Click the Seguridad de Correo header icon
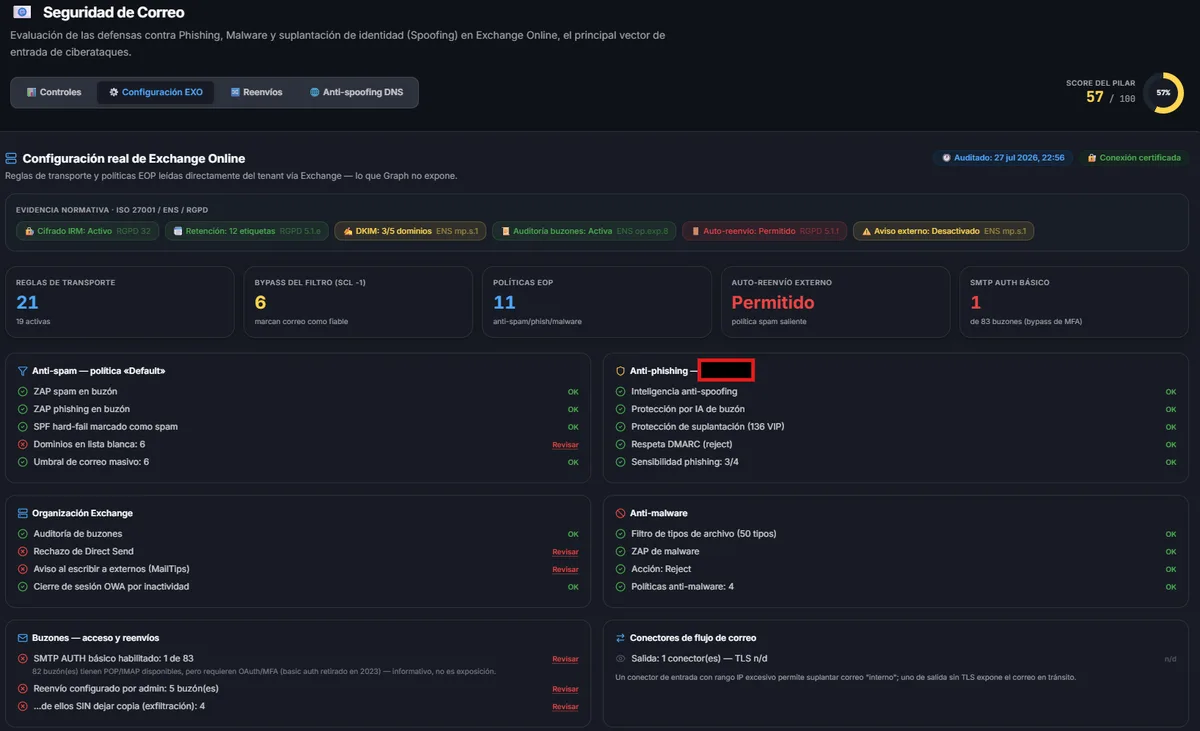This screenshot has height=731, width=1200. 21,13
